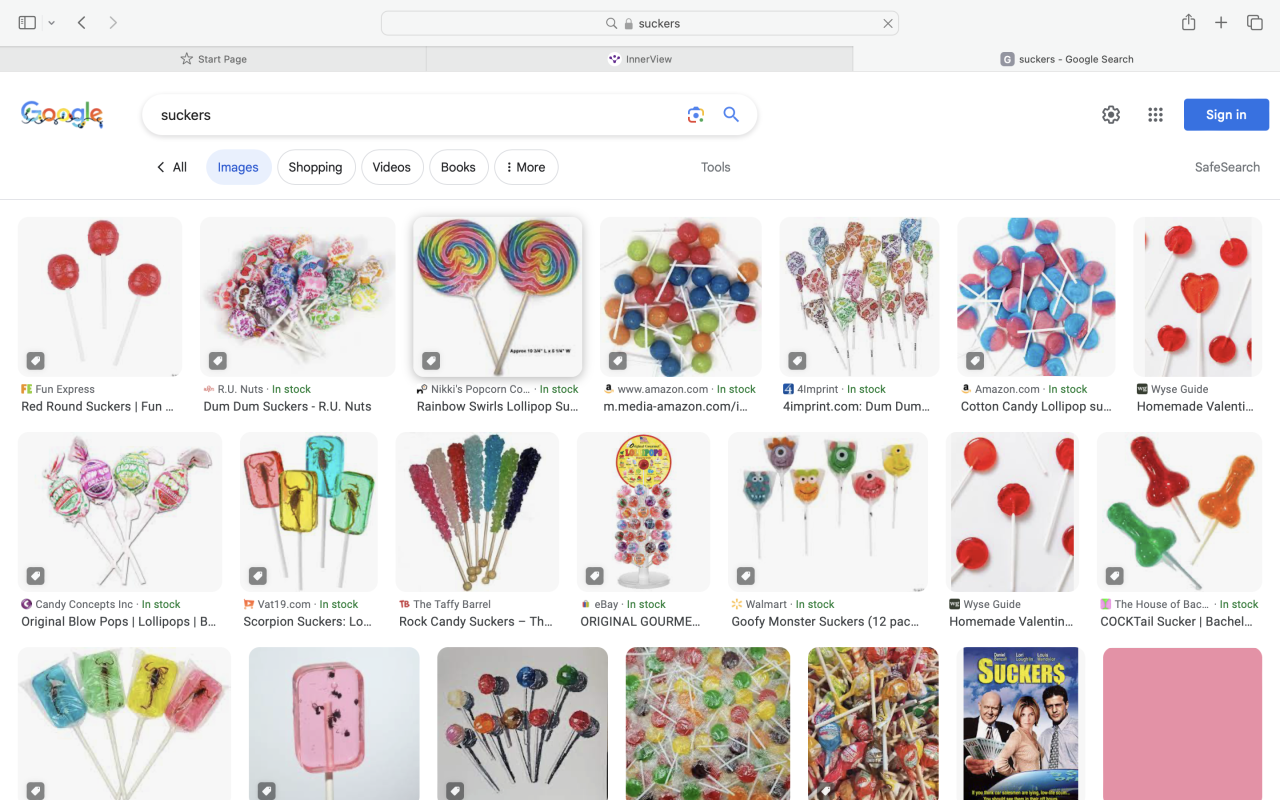Open Google settings gear icon
This screenshot has width=1280, height=800.
pyautogui.click(x=1111, y=115)
